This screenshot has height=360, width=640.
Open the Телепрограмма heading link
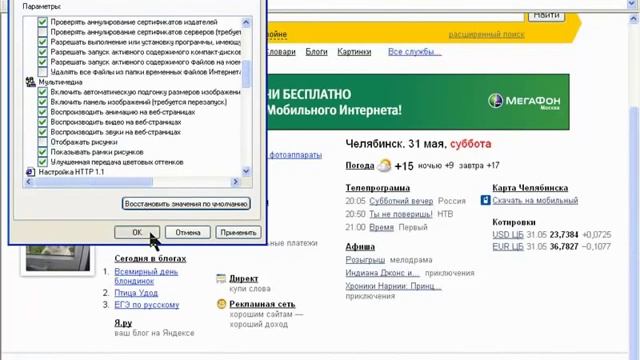pos(378,188)
